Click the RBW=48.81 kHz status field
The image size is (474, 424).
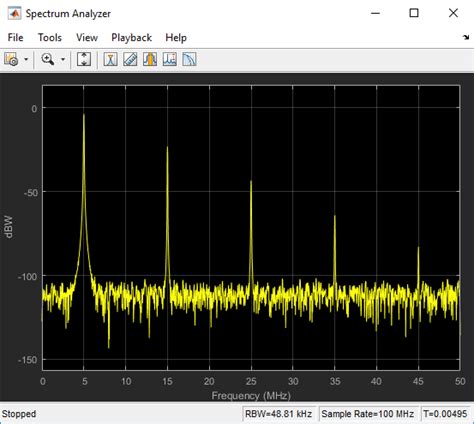278,414
